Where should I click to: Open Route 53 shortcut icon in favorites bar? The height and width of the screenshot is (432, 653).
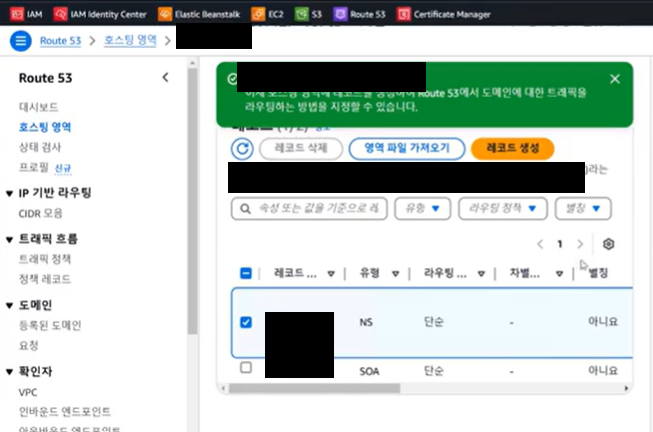340,14
